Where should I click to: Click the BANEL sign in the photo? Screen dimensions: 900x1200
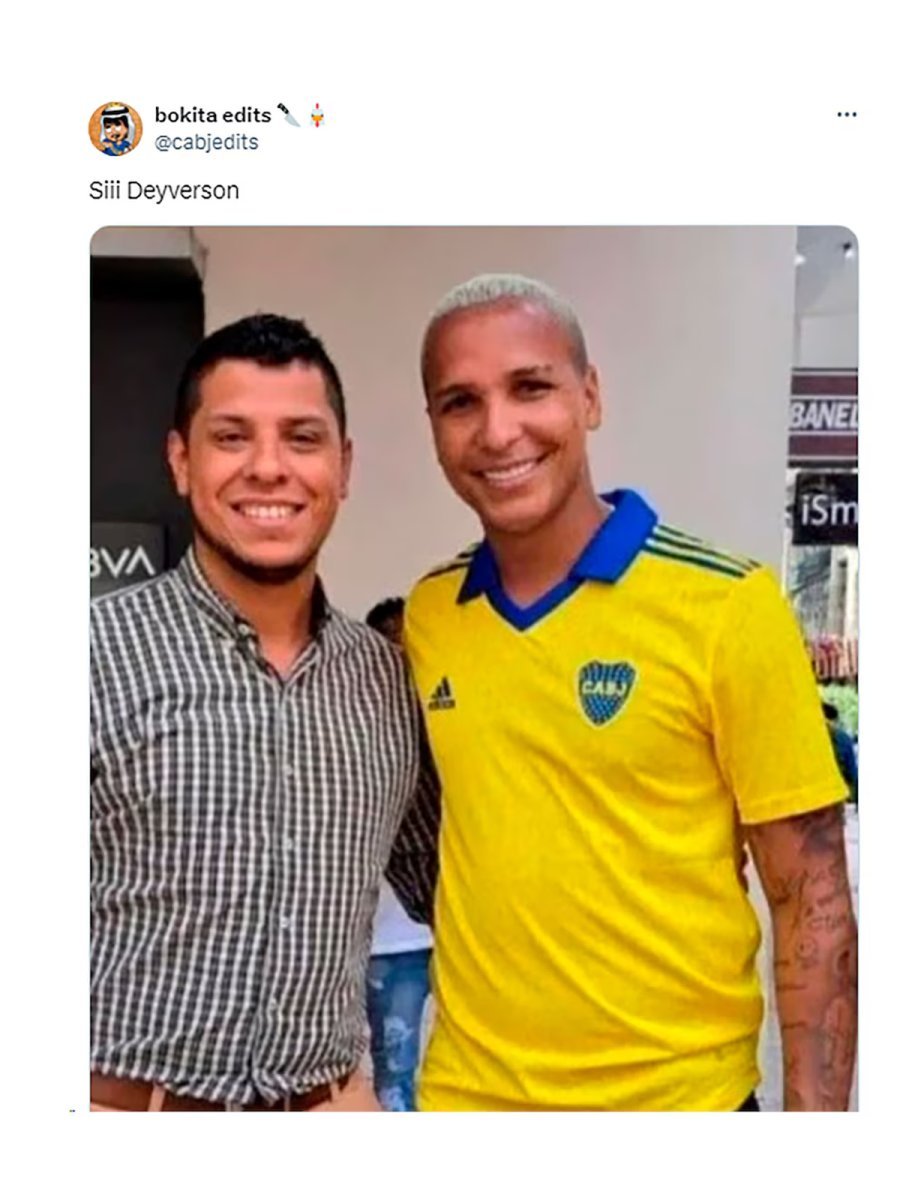(822, 416)
